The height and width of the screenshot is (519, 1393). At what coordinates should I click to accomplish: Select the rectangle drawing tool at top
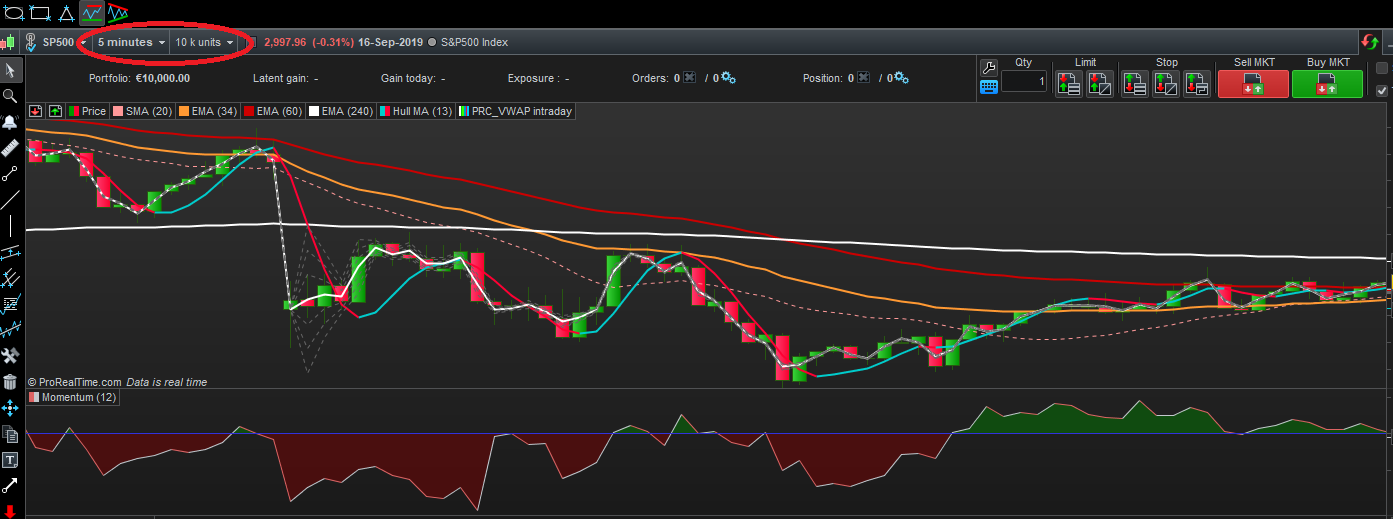coord(40,13)
